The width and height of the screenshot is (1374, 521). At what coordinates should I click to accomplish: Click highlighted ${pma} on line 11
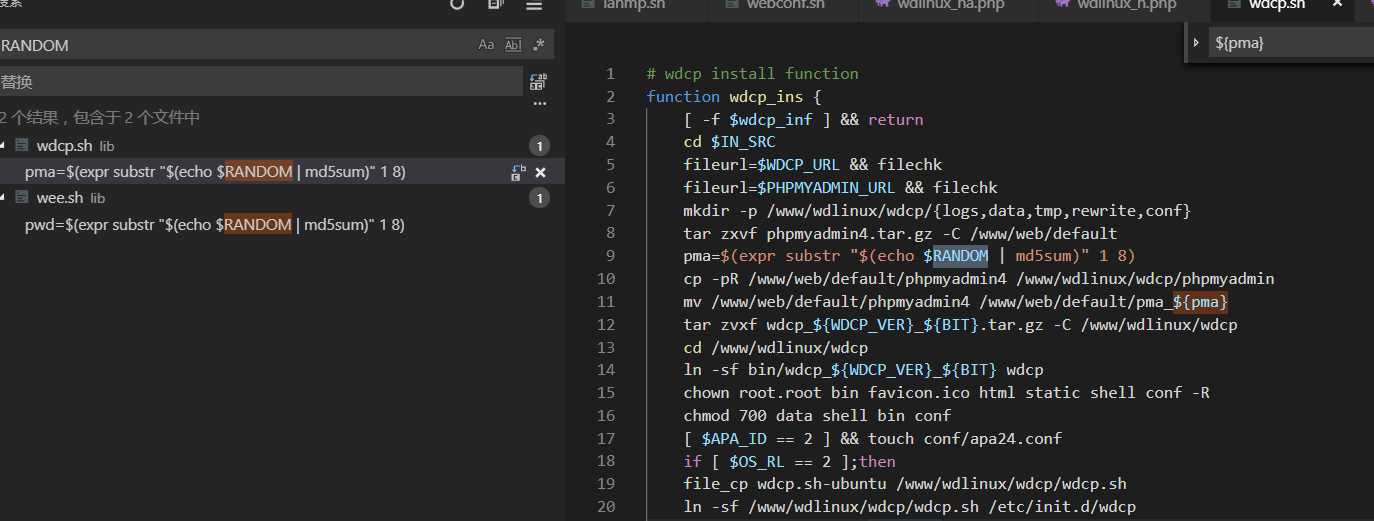(1200, 302)
